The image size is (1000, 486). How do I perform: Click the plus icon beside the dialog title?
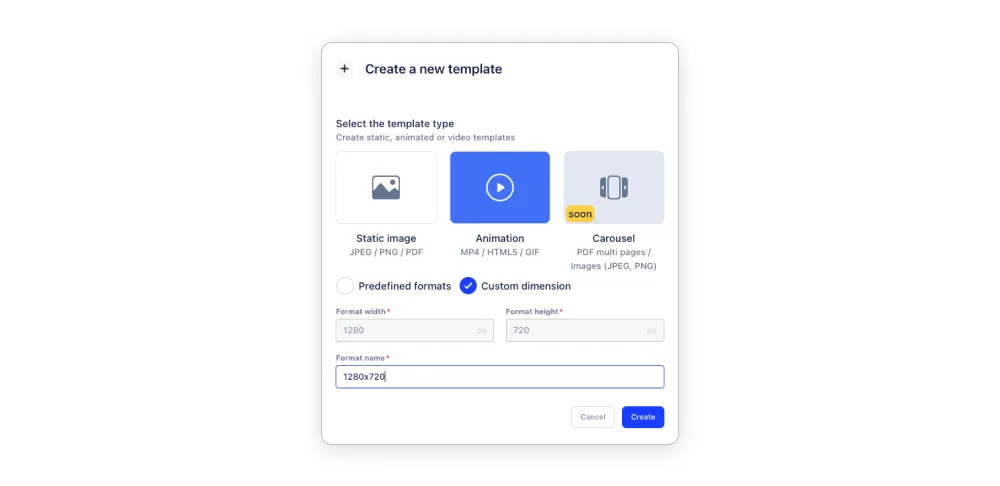[x=344, y=69]
